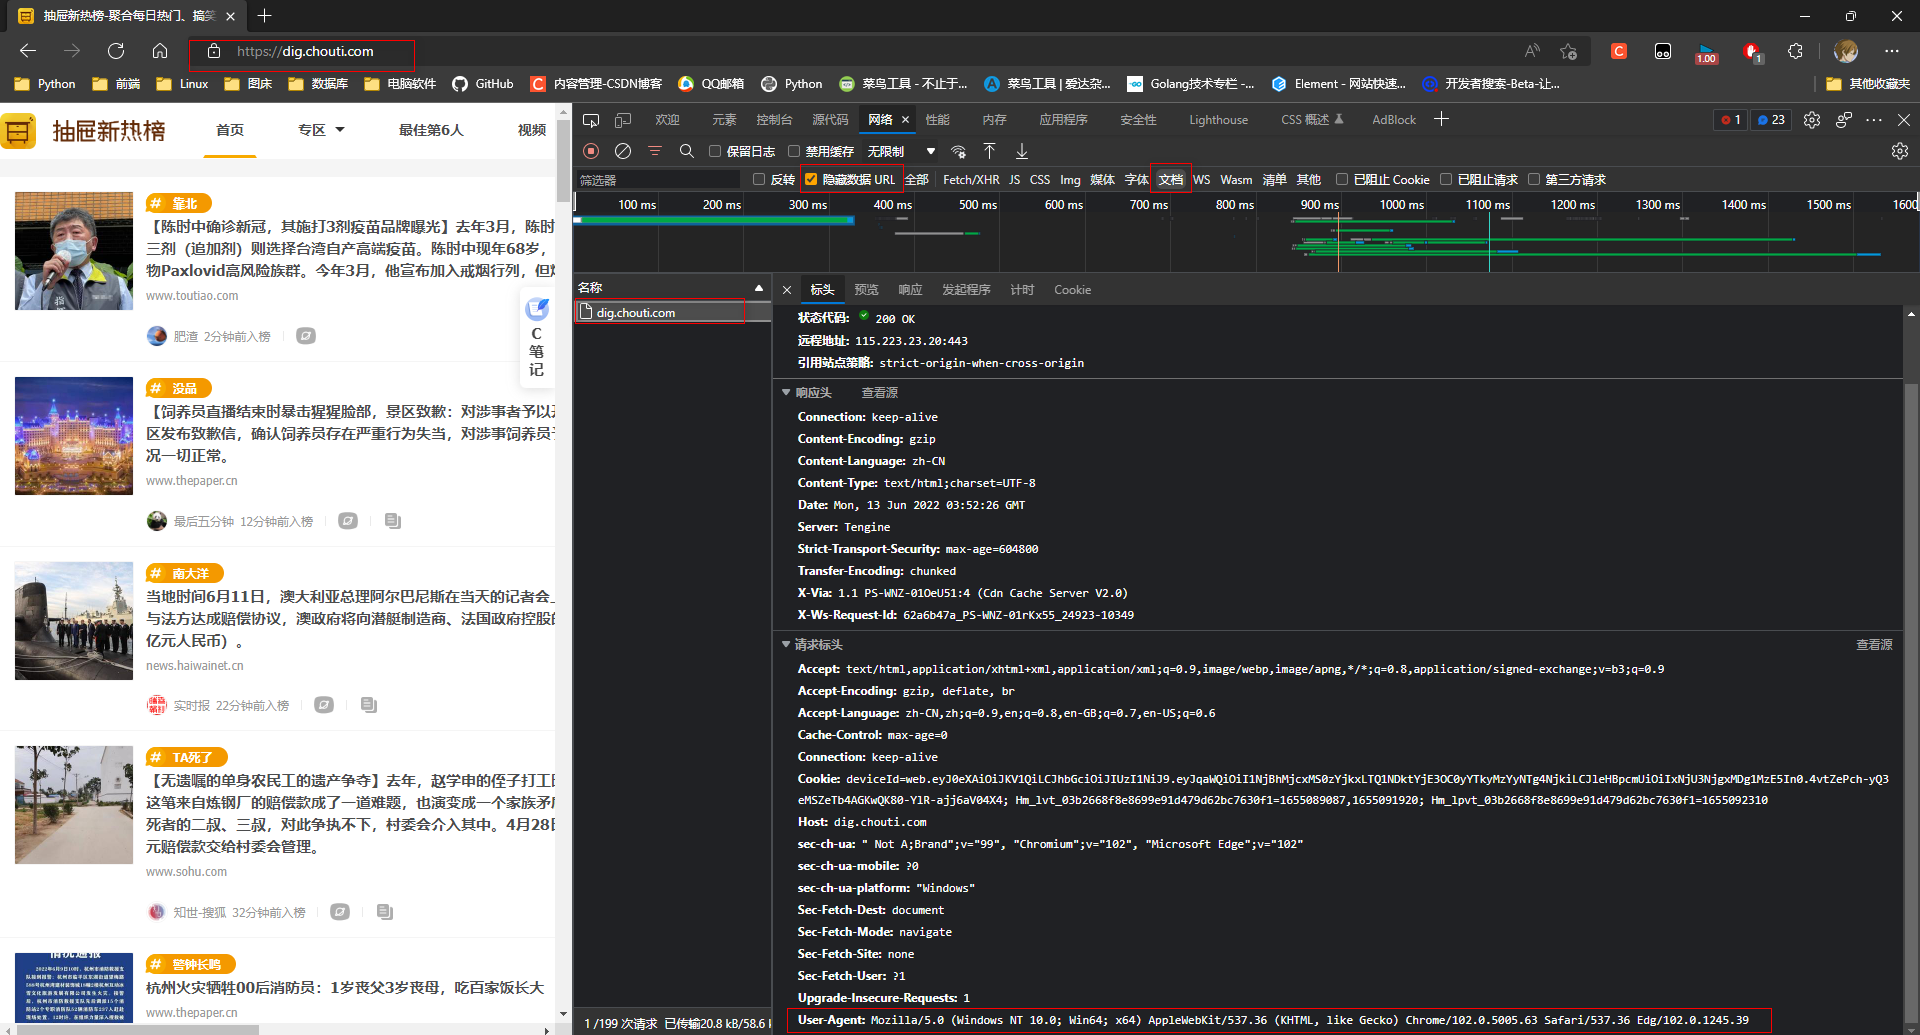Clear the network log icon
The width and height of the screenshot is (1920, 1035).
623,151
